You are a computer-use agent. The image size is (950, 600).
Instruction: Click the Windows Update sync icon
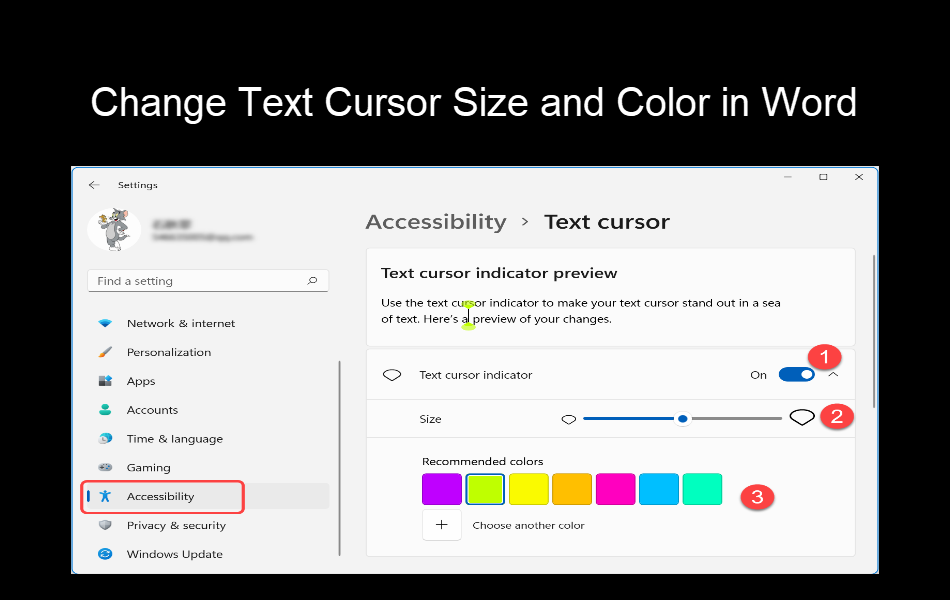tap(105, 554)
